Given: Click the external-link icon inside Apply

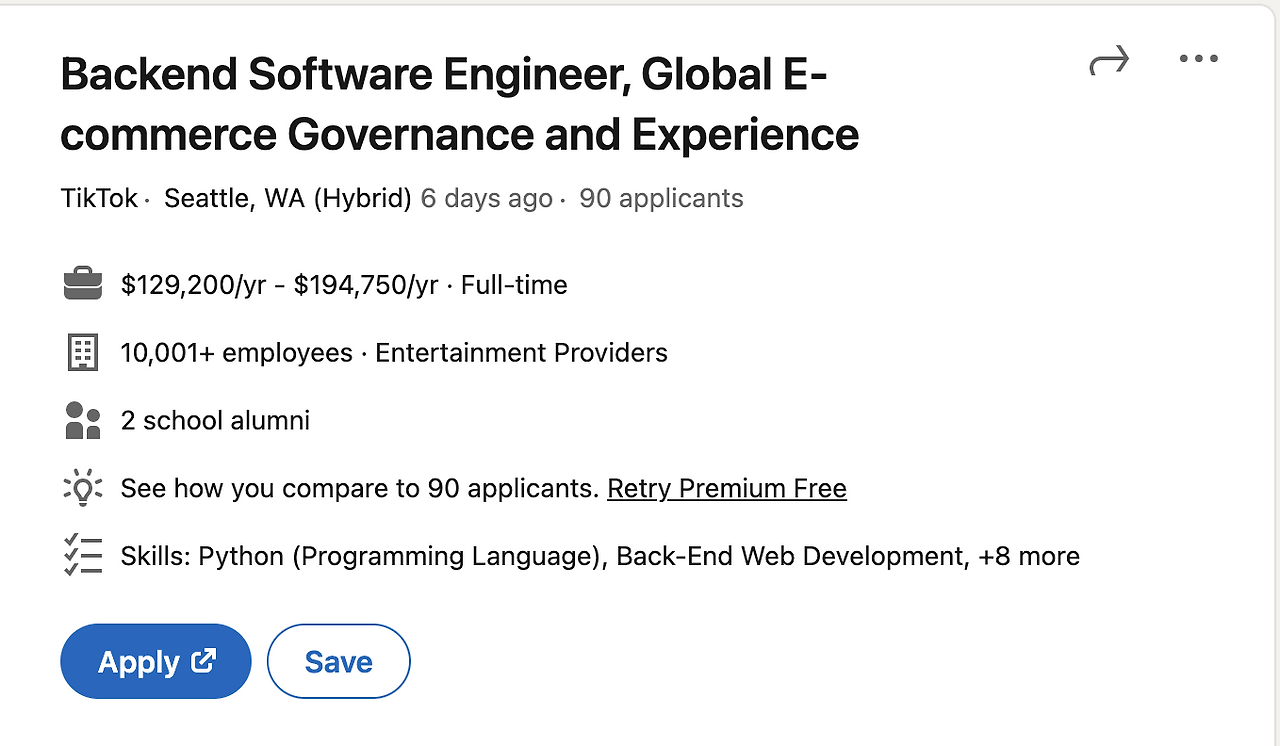Looking at the screenshot, I should pos(204,660).
